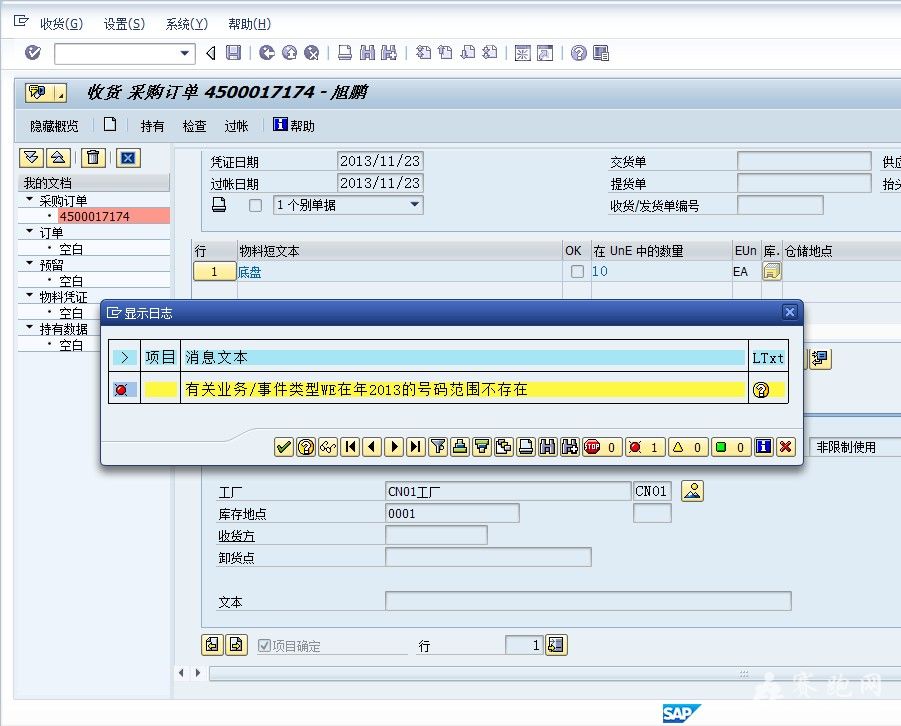Click the Collapse all nodes icon in the overview panel
Screen dimensions: 901x726
(58, 158)
